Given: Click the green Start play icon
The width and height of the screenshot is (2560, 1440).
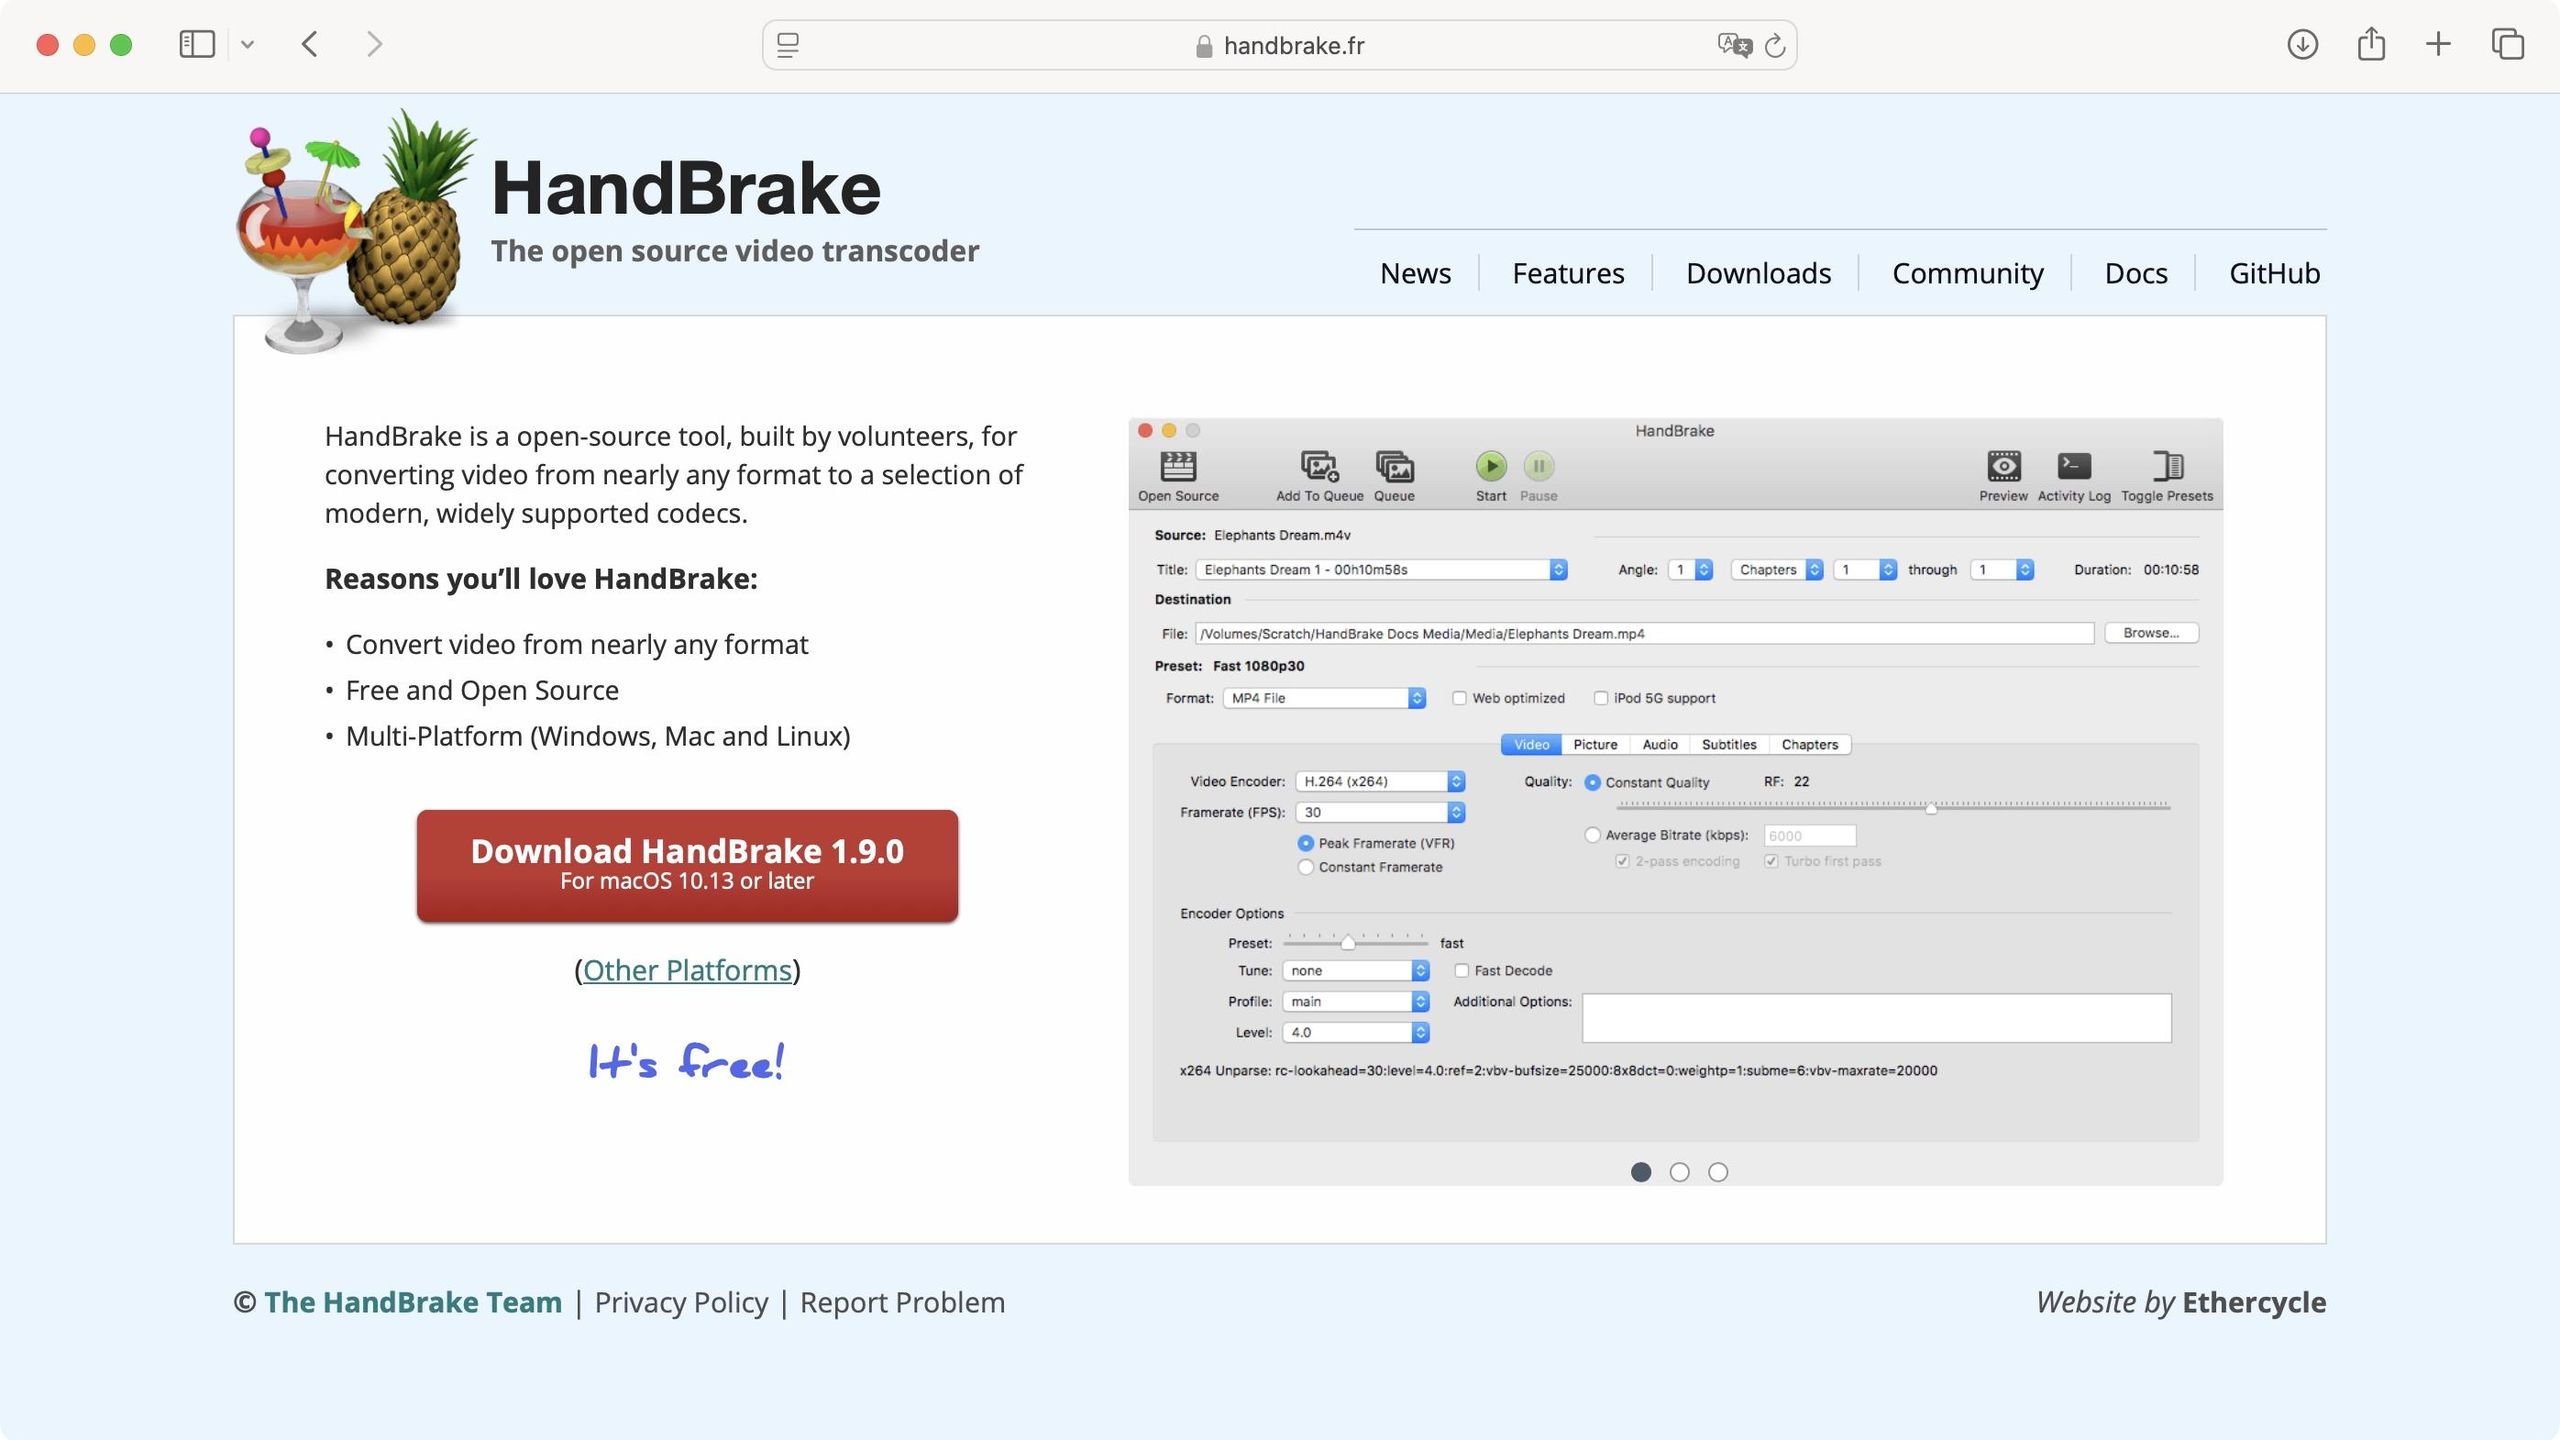Looking at the screenshot, I should pos(1491,466).
